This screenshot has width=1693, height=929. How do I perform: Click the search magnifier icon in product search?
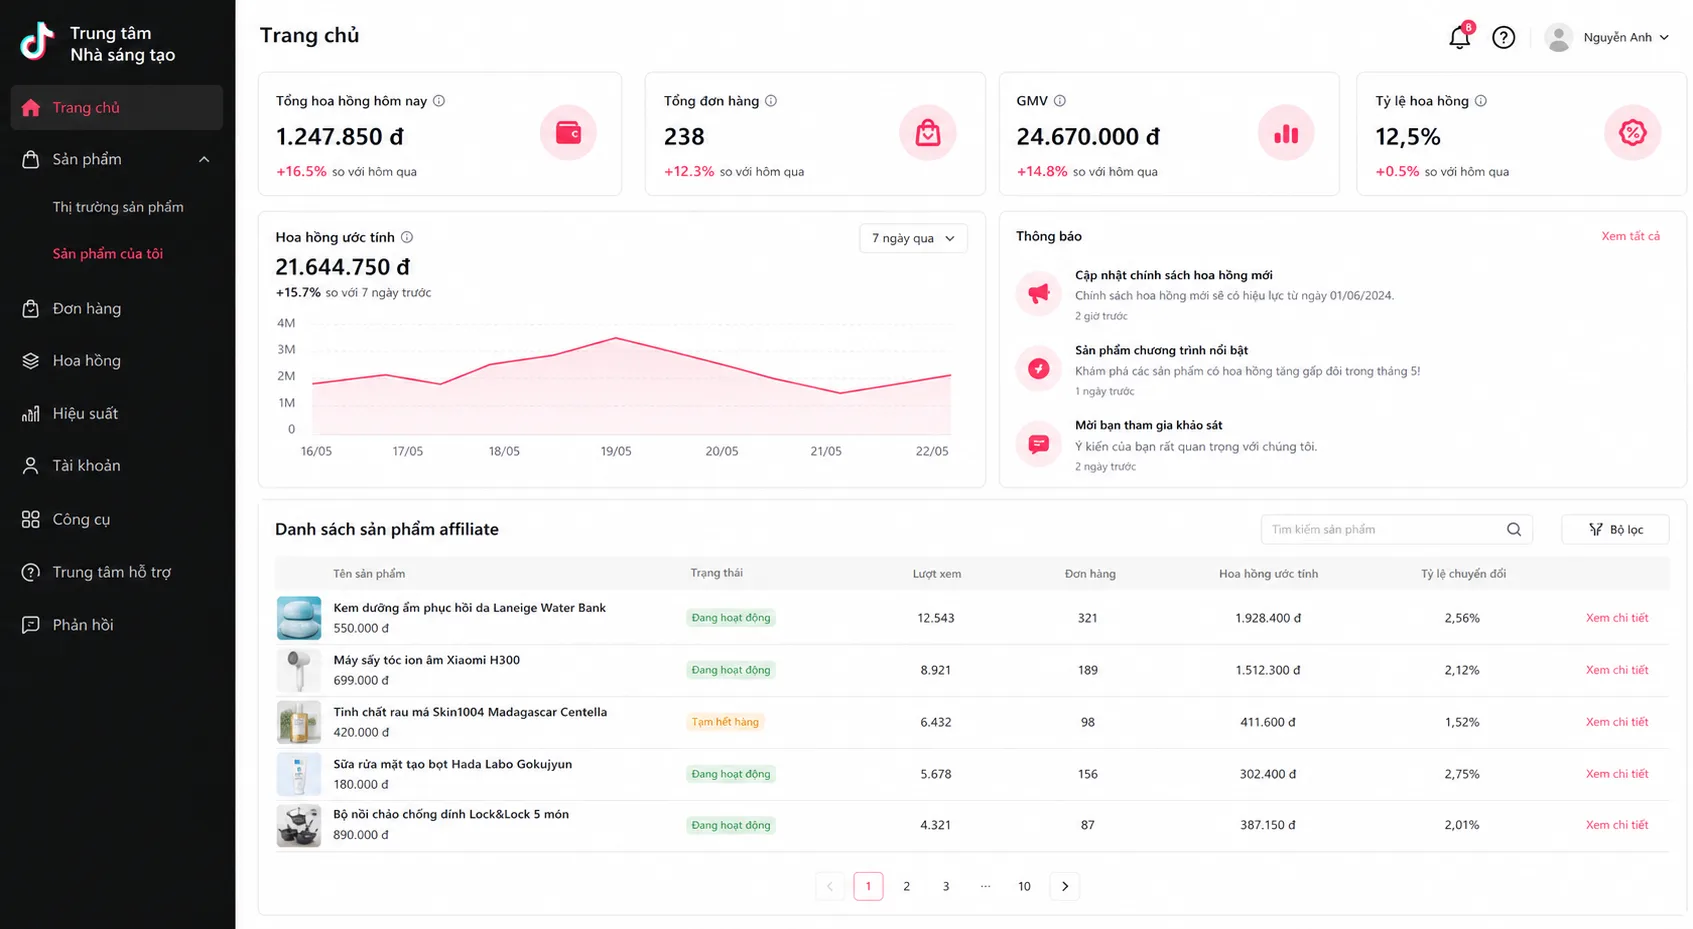1514,529
